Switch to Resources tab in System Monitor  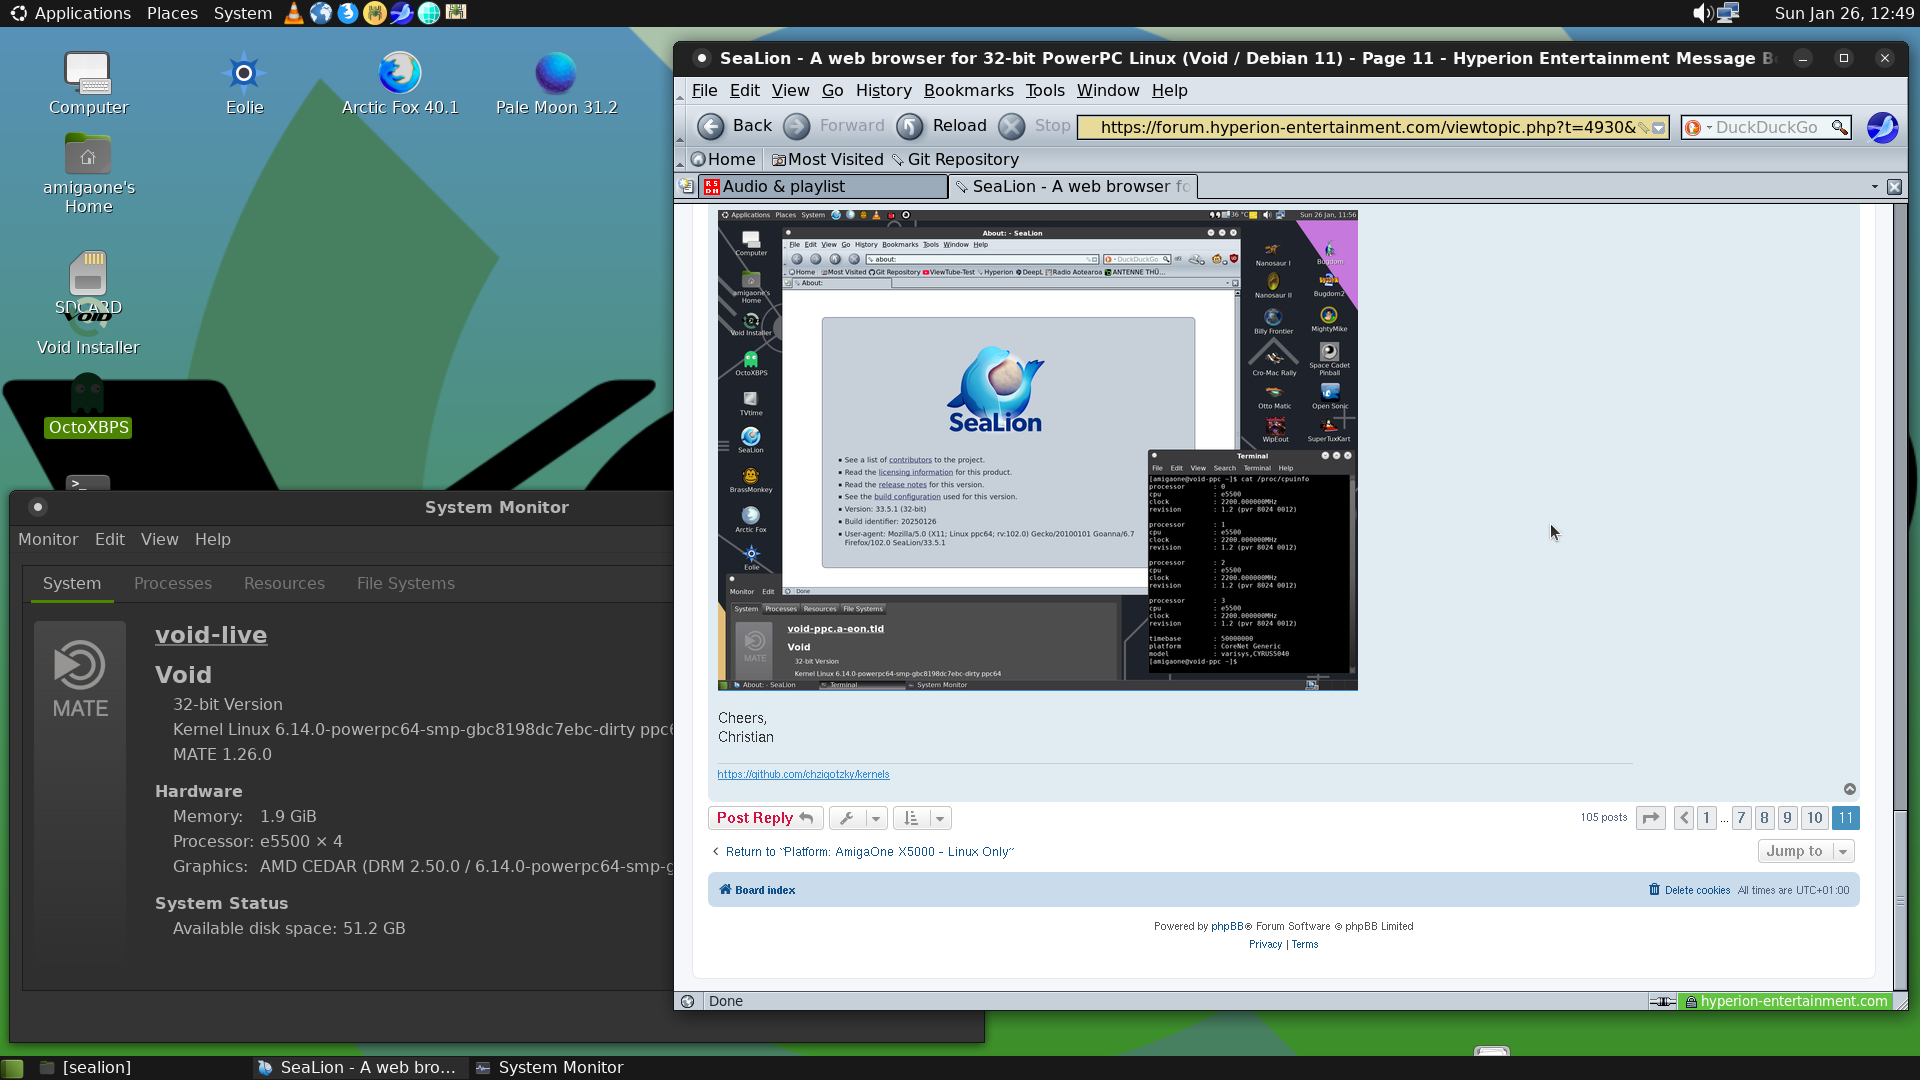coord(284,583)
